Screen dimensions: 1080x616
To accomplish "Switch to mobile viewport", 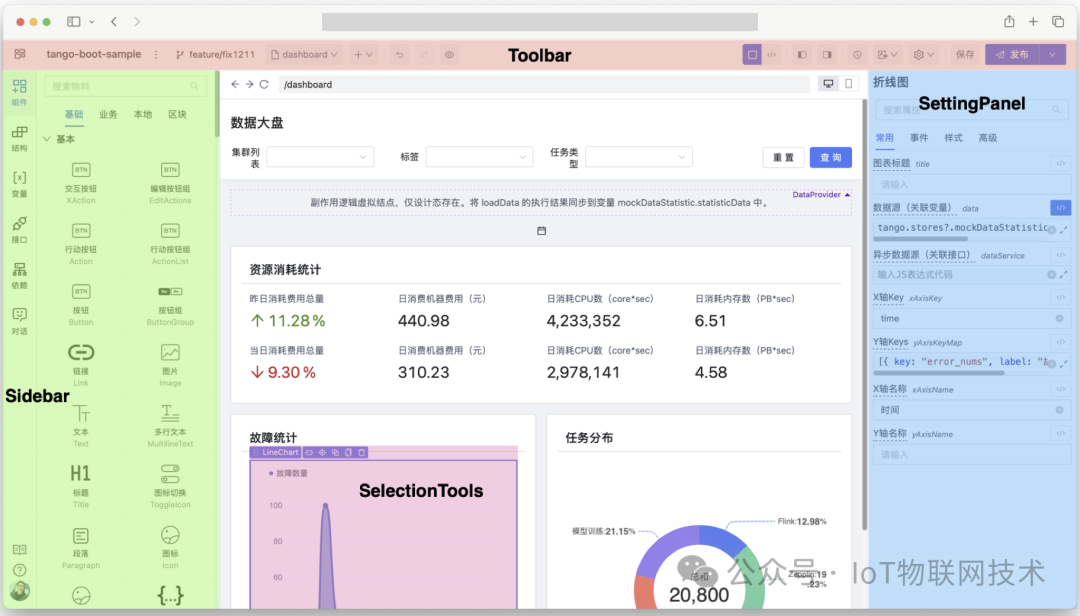I will click(849, 84).
